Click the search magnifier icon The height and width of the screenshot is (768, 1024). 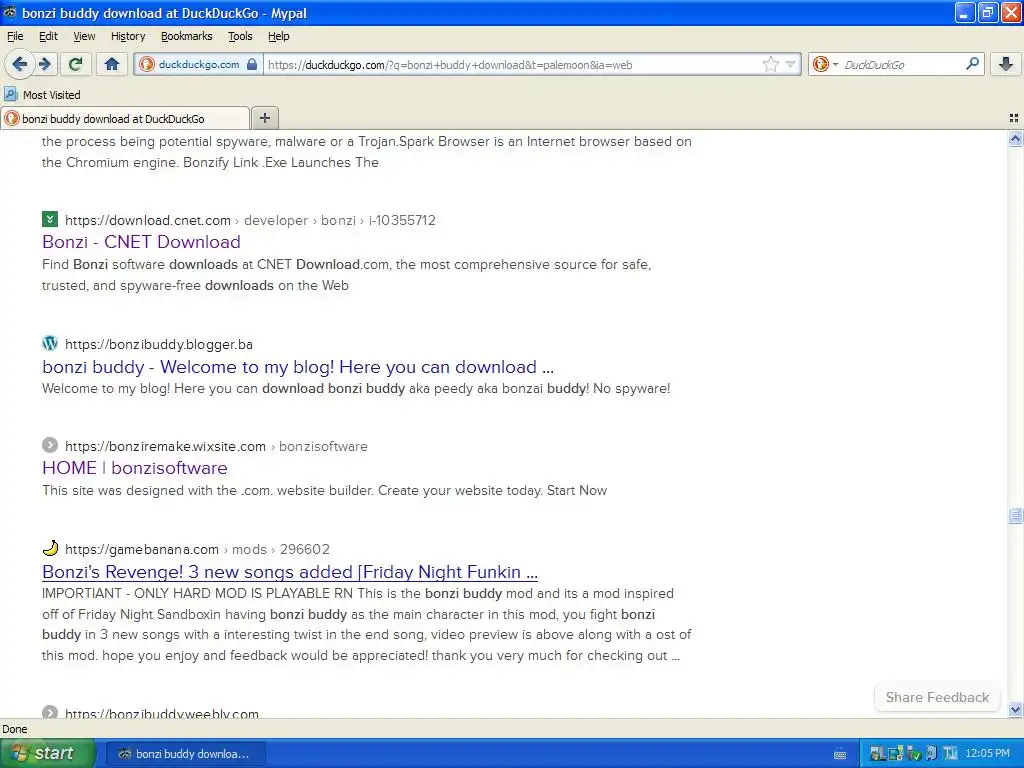[x=972, y=64]
